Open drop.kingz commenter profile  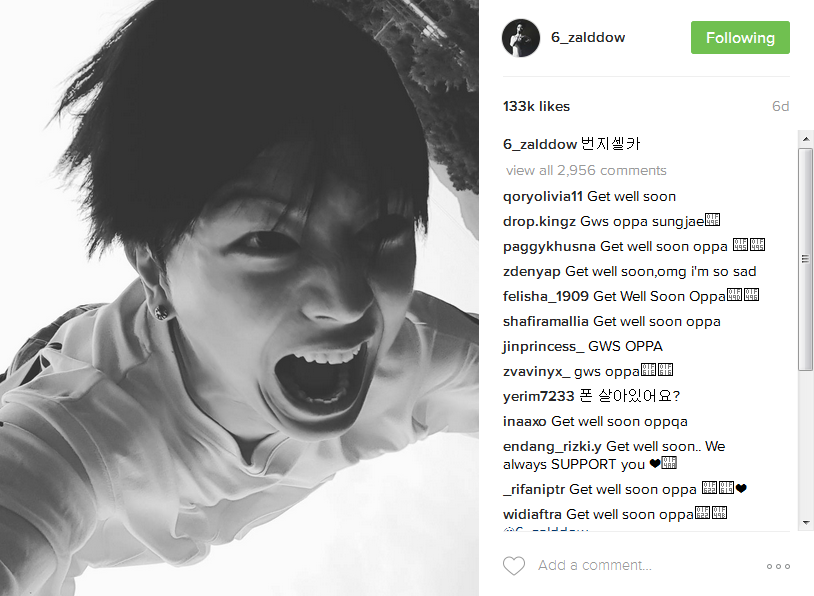tap(539, 222)
